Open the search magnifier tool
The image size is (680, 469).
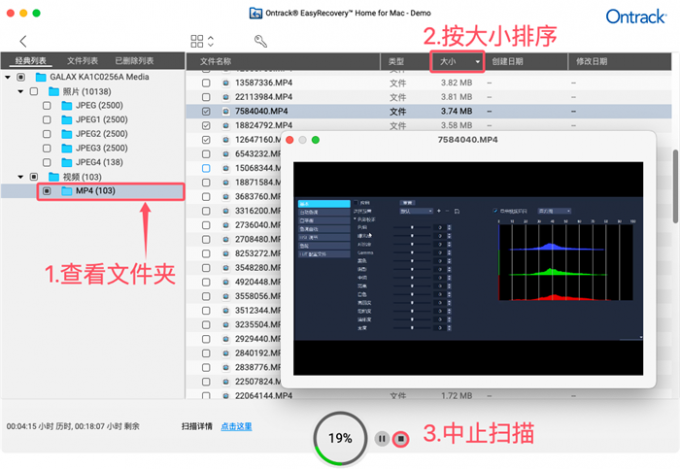coord(260,41)
